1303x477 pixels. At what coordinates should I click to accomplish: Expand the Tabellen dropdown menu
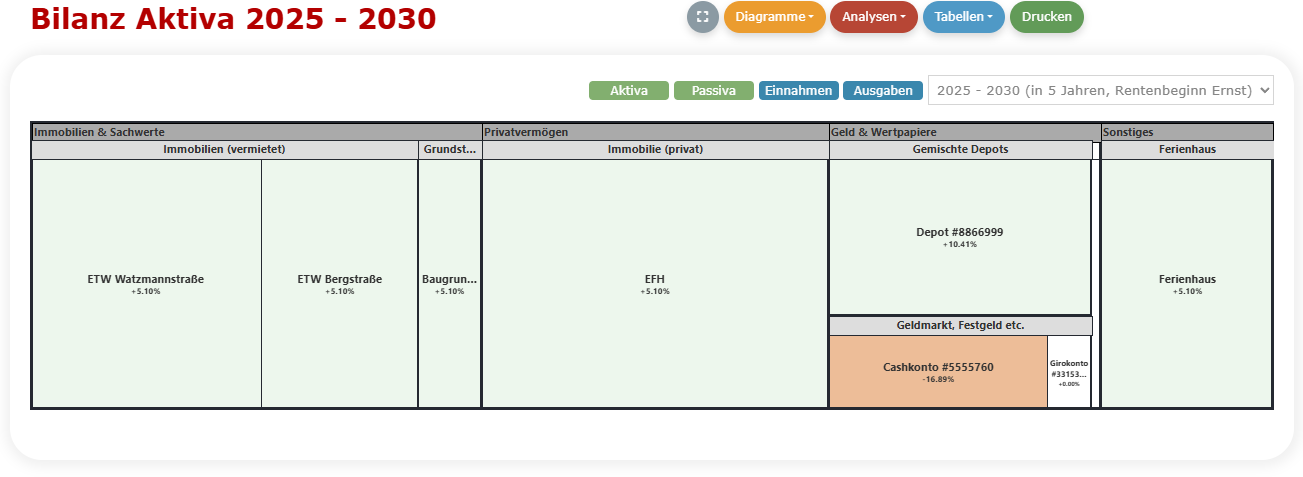pyautogui.click(x=963, y=17)
